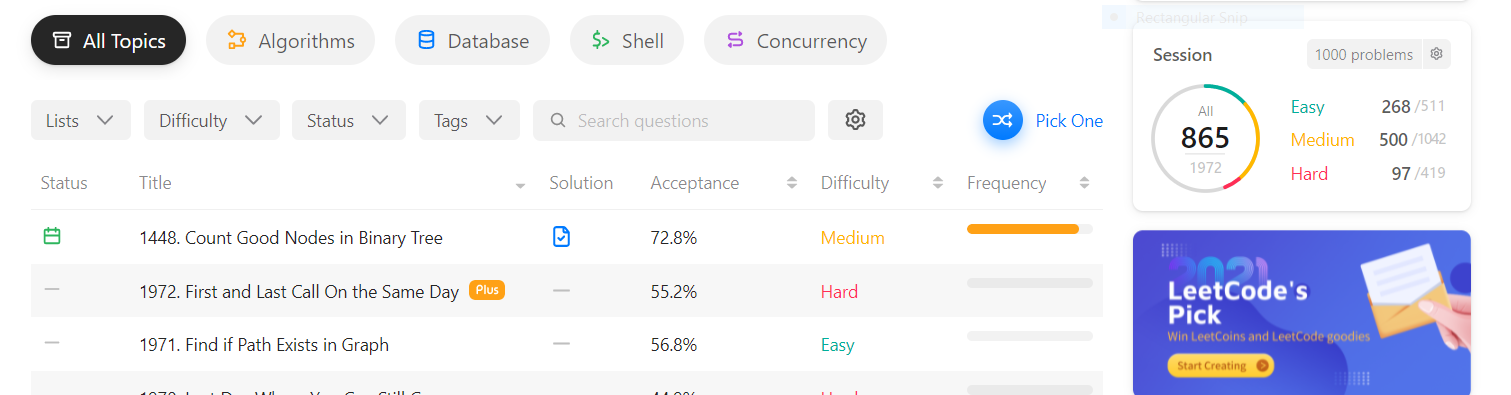The height and width of the screenshot is (395, 1511).
Task: Expand the Lists dropdown
Action: click(81, 120)
